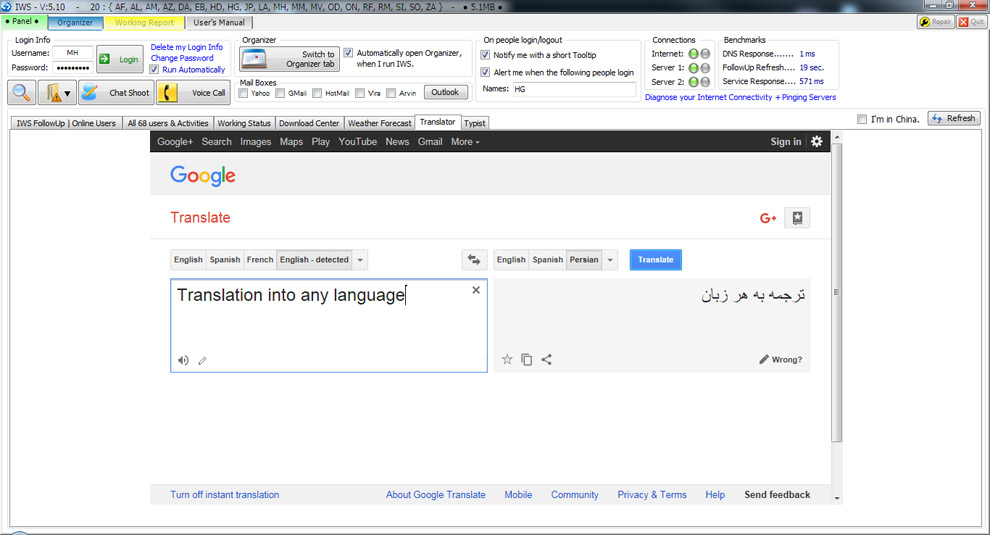Swap source and target languages
The height and width of the screenshot is (535, 990).
click(474, 260)
